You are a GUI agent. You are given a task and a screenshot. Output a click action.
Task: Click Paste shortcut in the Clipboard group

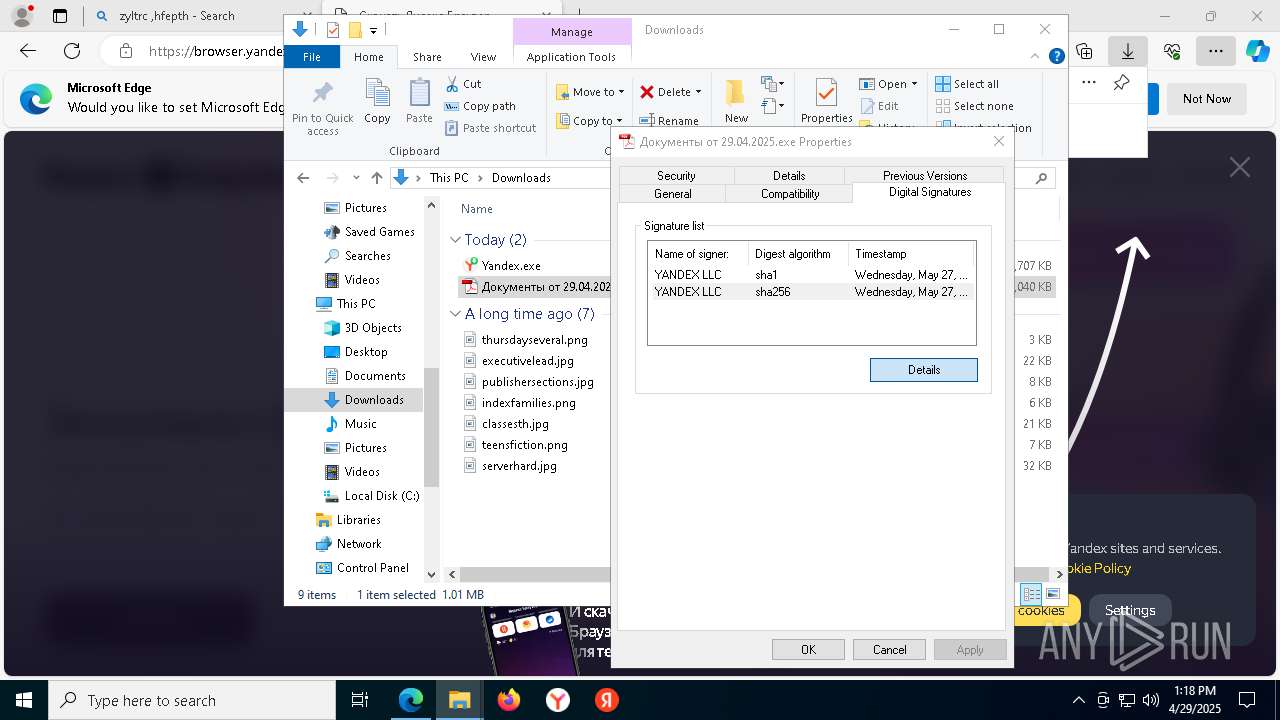tap(490, 128)
